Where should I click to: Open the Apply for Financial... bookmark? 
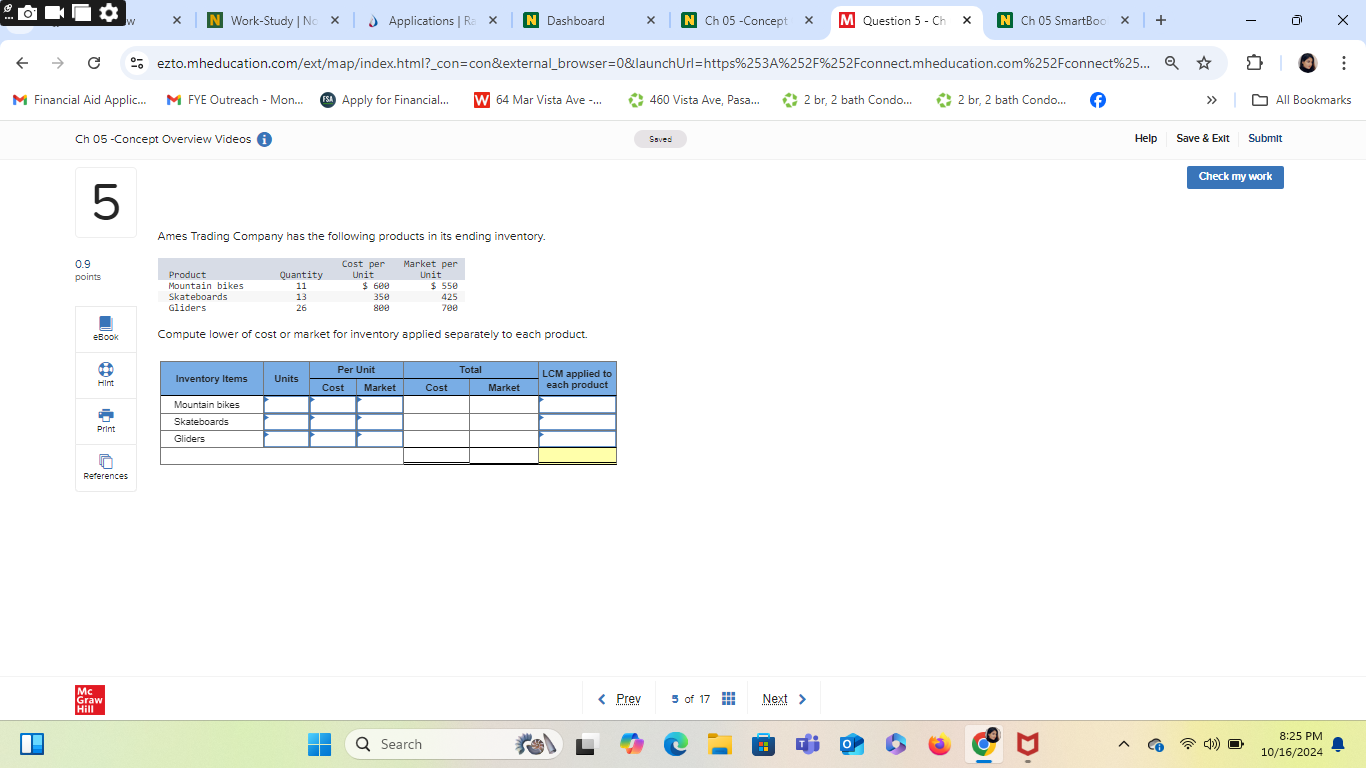pos(384,100)
